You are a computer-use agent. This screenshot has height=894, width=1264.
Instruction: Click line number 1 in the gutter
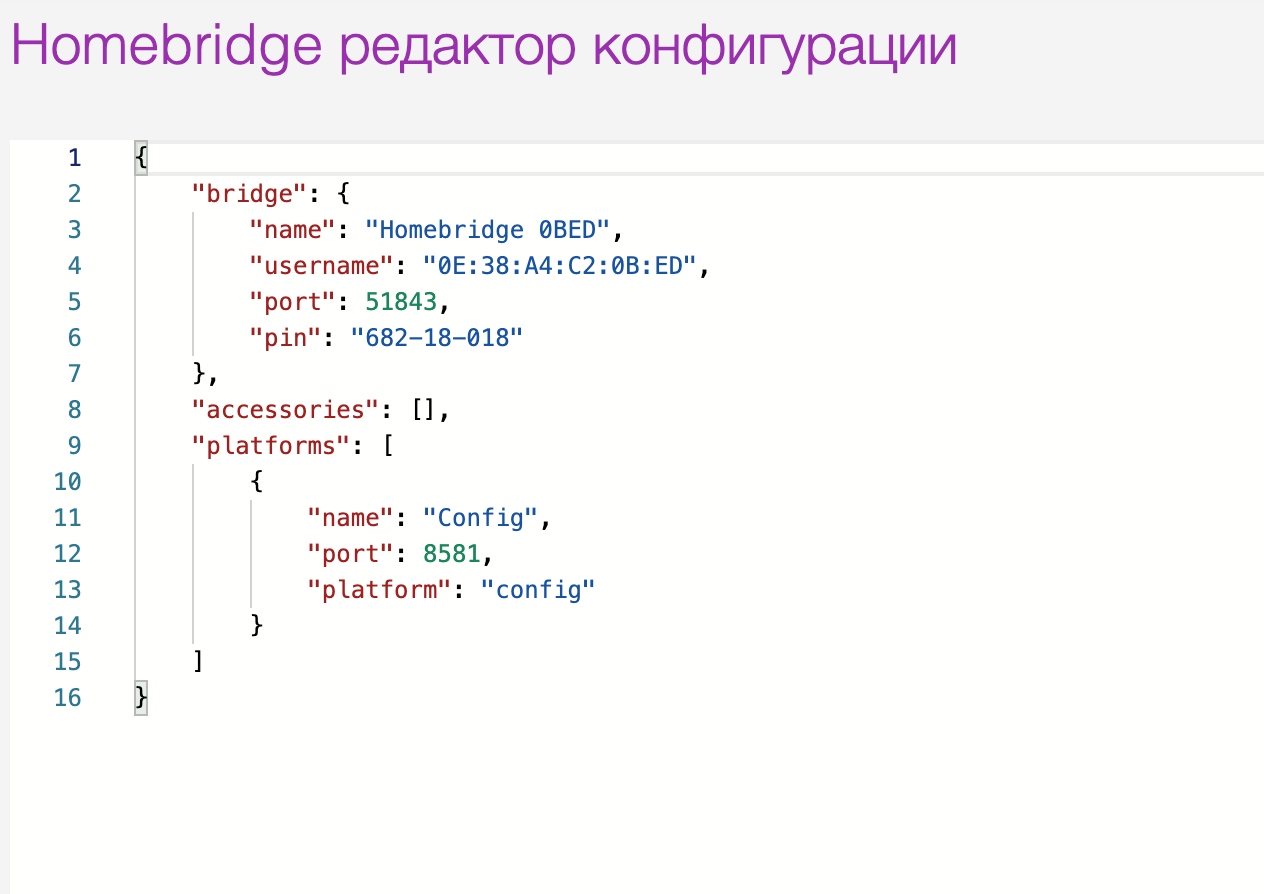point(74,157)
